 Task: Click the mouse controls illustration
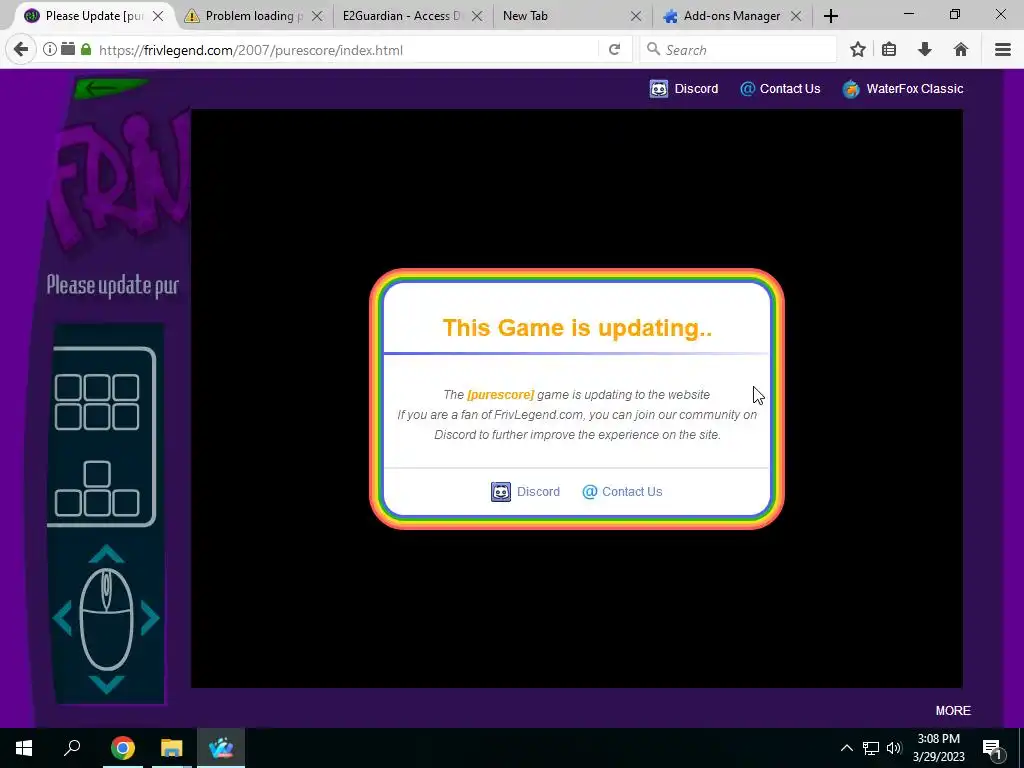tap(106, 618)
